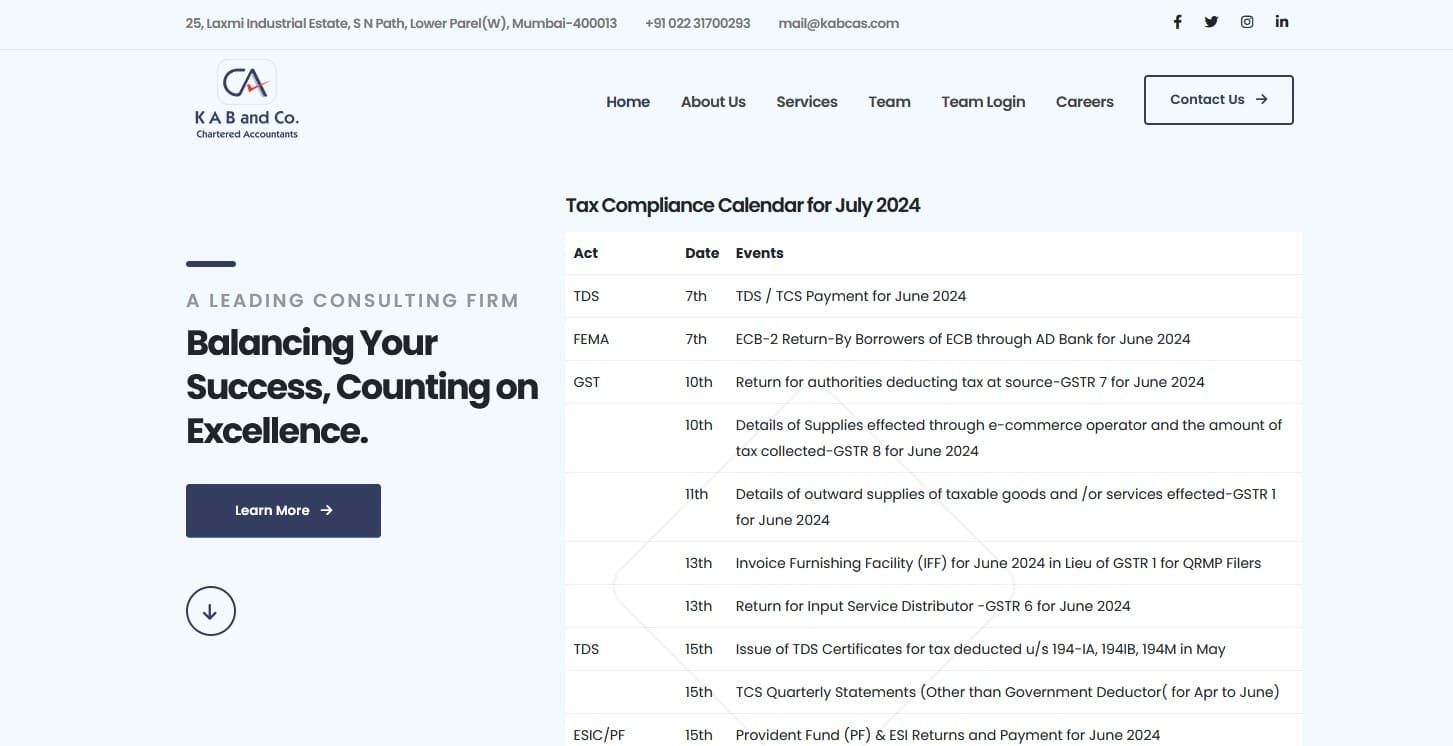Click the circular down-arrow scroll icon
Viewport: 1453px width, 746px height.
[210, 611]
